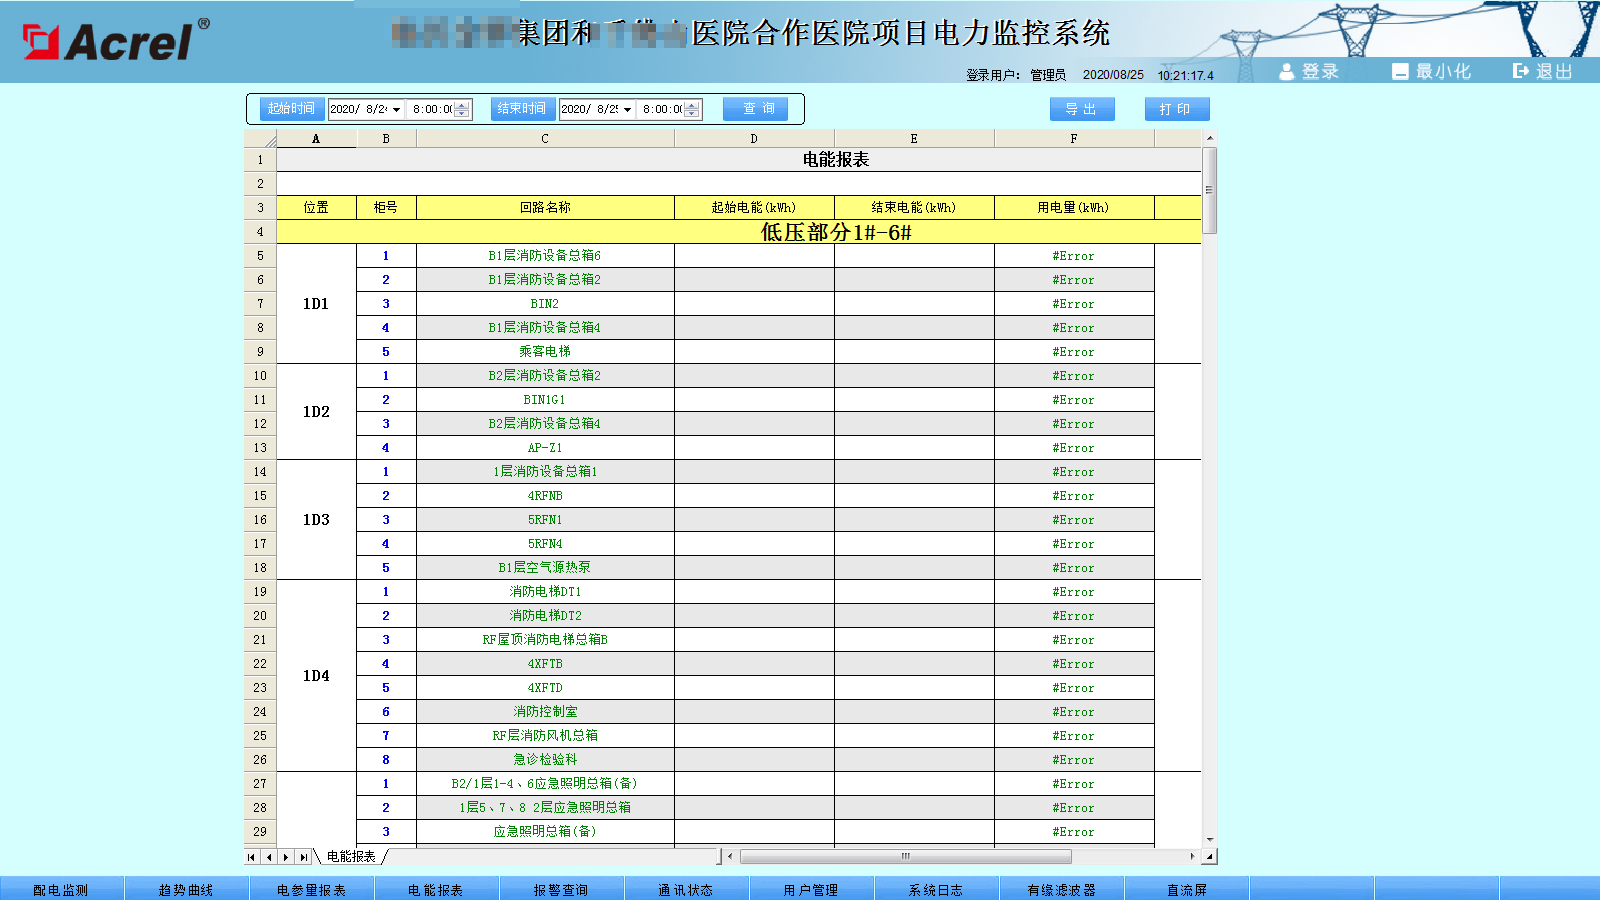Click the 登录 user login icon
This screenshot has width=1600, height=900.
[1287, 71]
